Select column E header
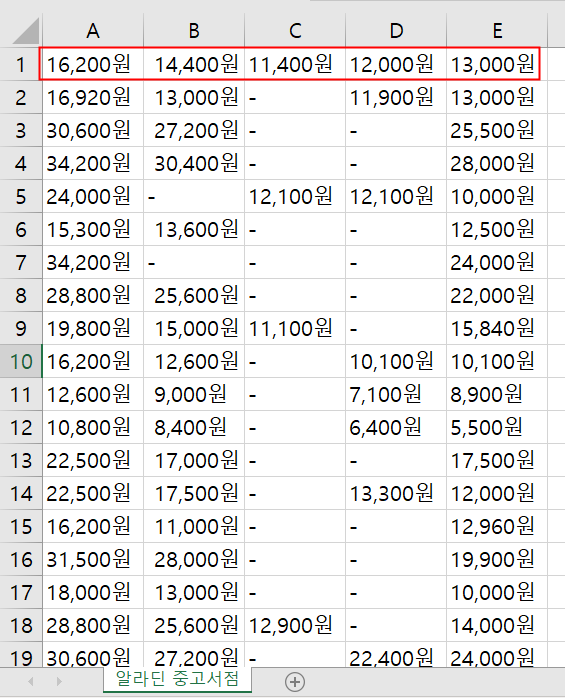This screenshot has height=698, width=565. [497, 31]
